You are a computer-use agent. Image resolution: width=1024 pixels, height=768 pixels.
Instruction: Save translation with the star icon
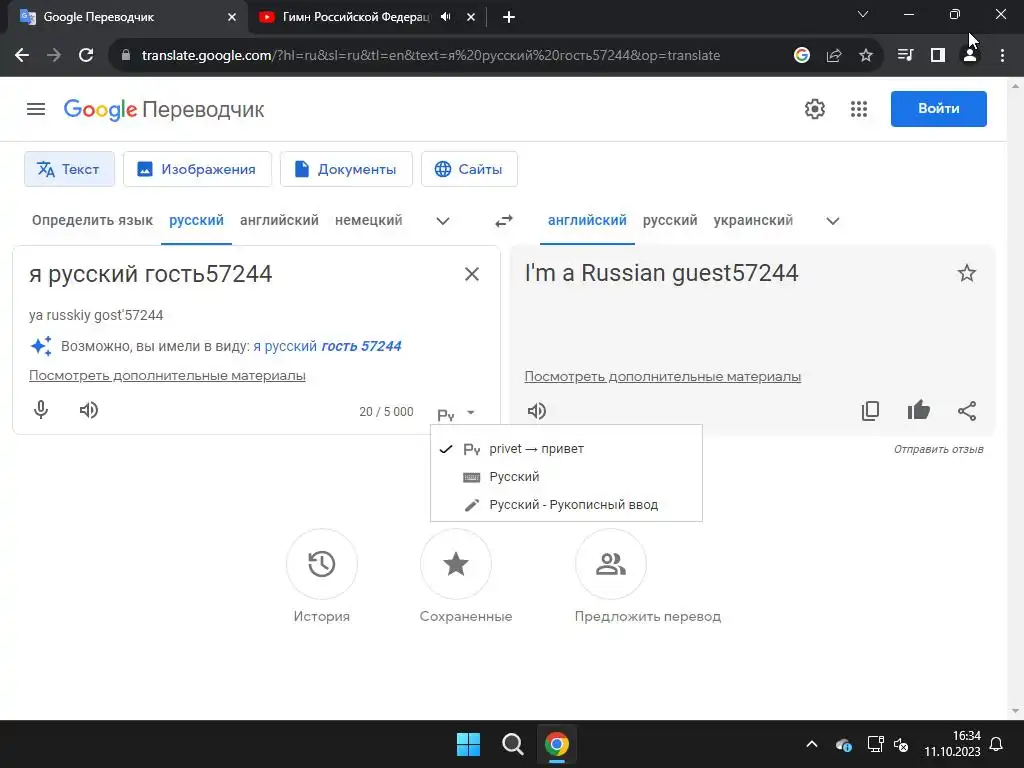[967, 273]
